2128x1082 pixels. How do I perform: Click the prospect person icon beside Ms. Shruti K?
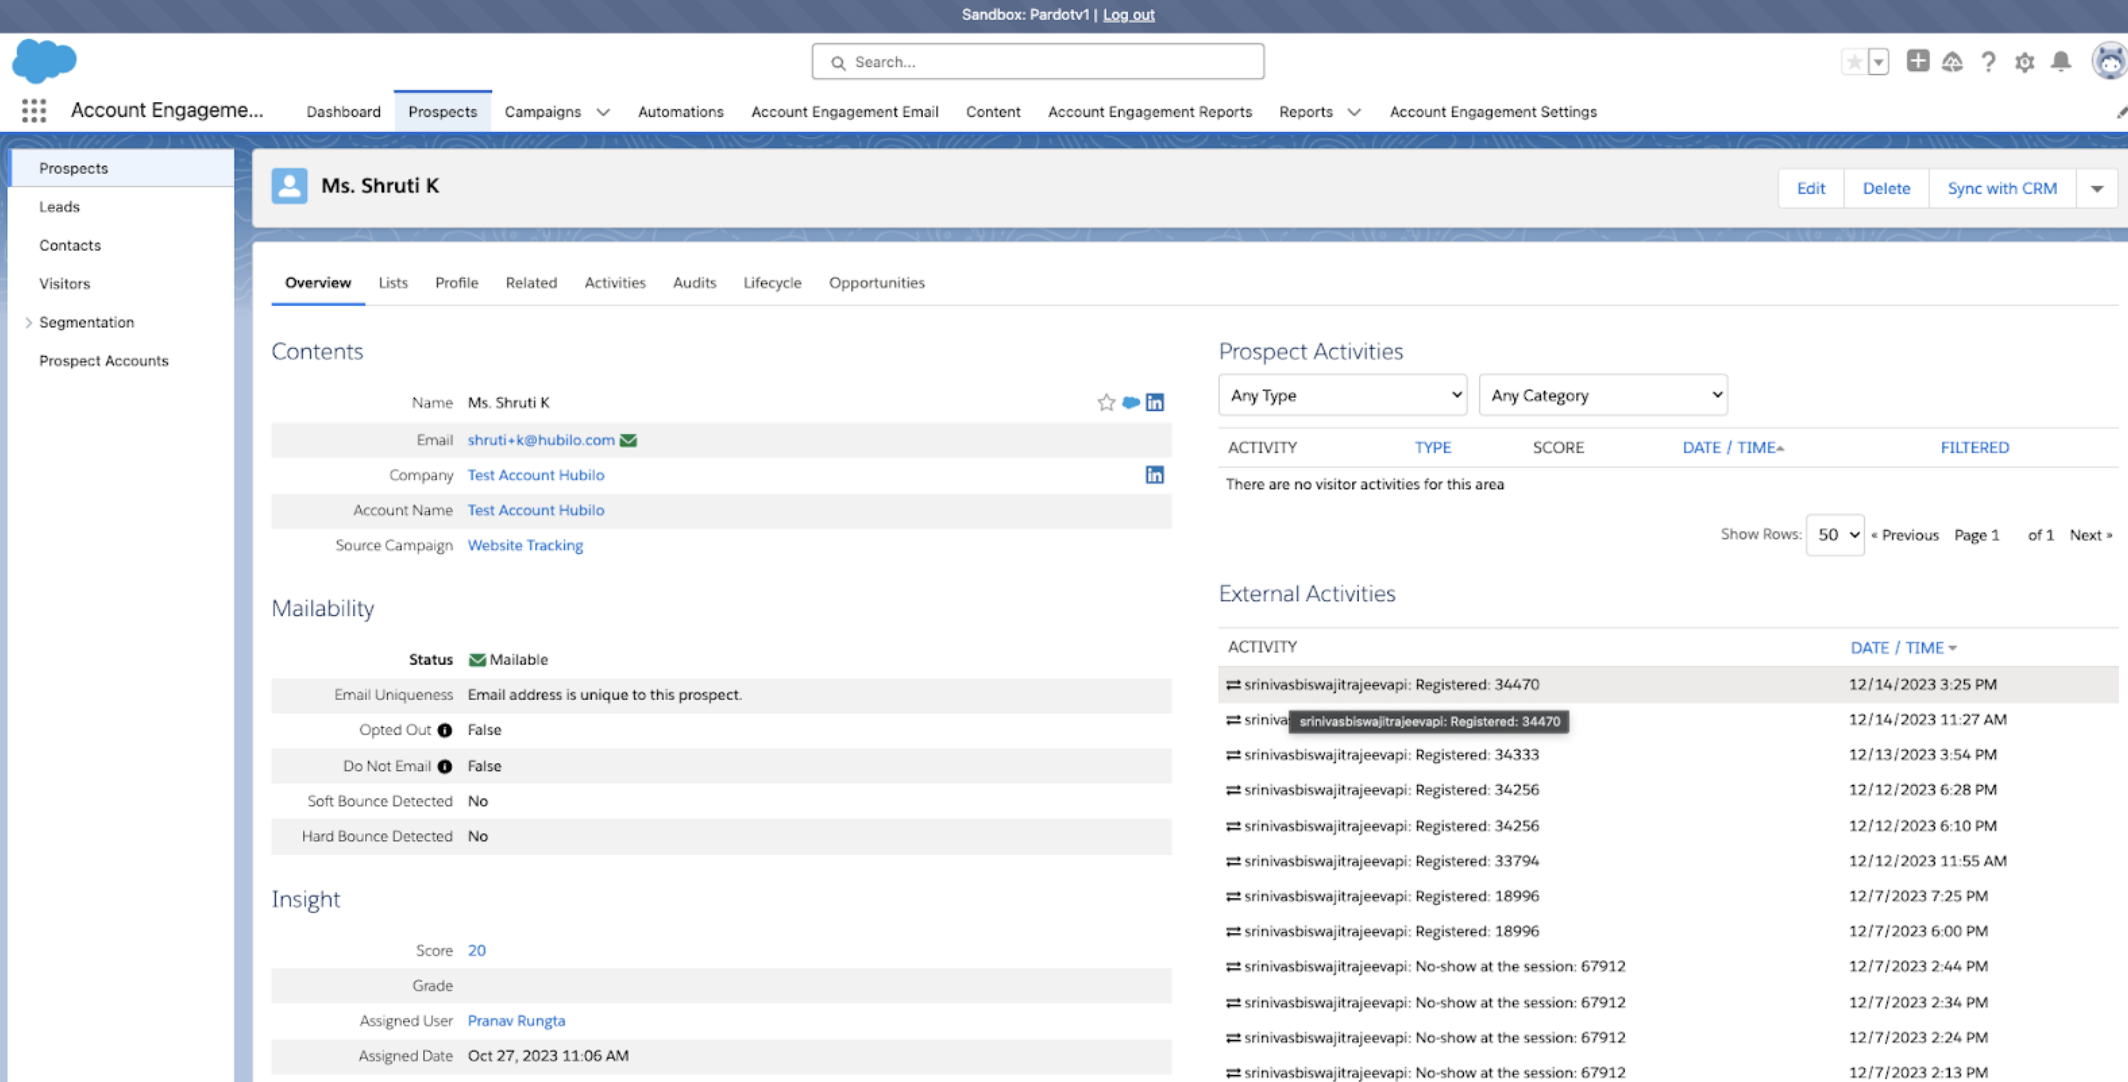pos(289,186)
